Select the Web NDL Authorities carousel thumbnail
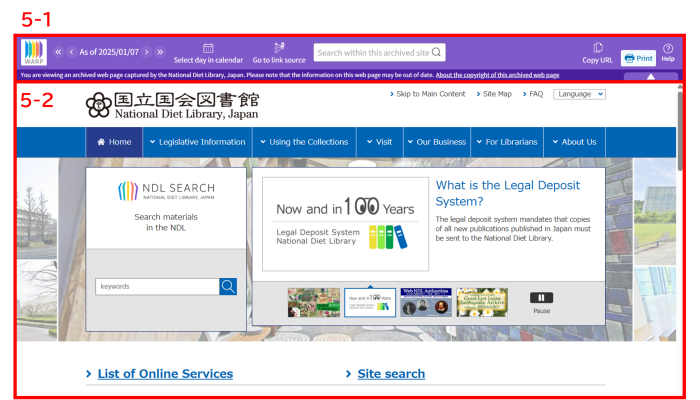The image size is (700, 400). pos(426,303)
